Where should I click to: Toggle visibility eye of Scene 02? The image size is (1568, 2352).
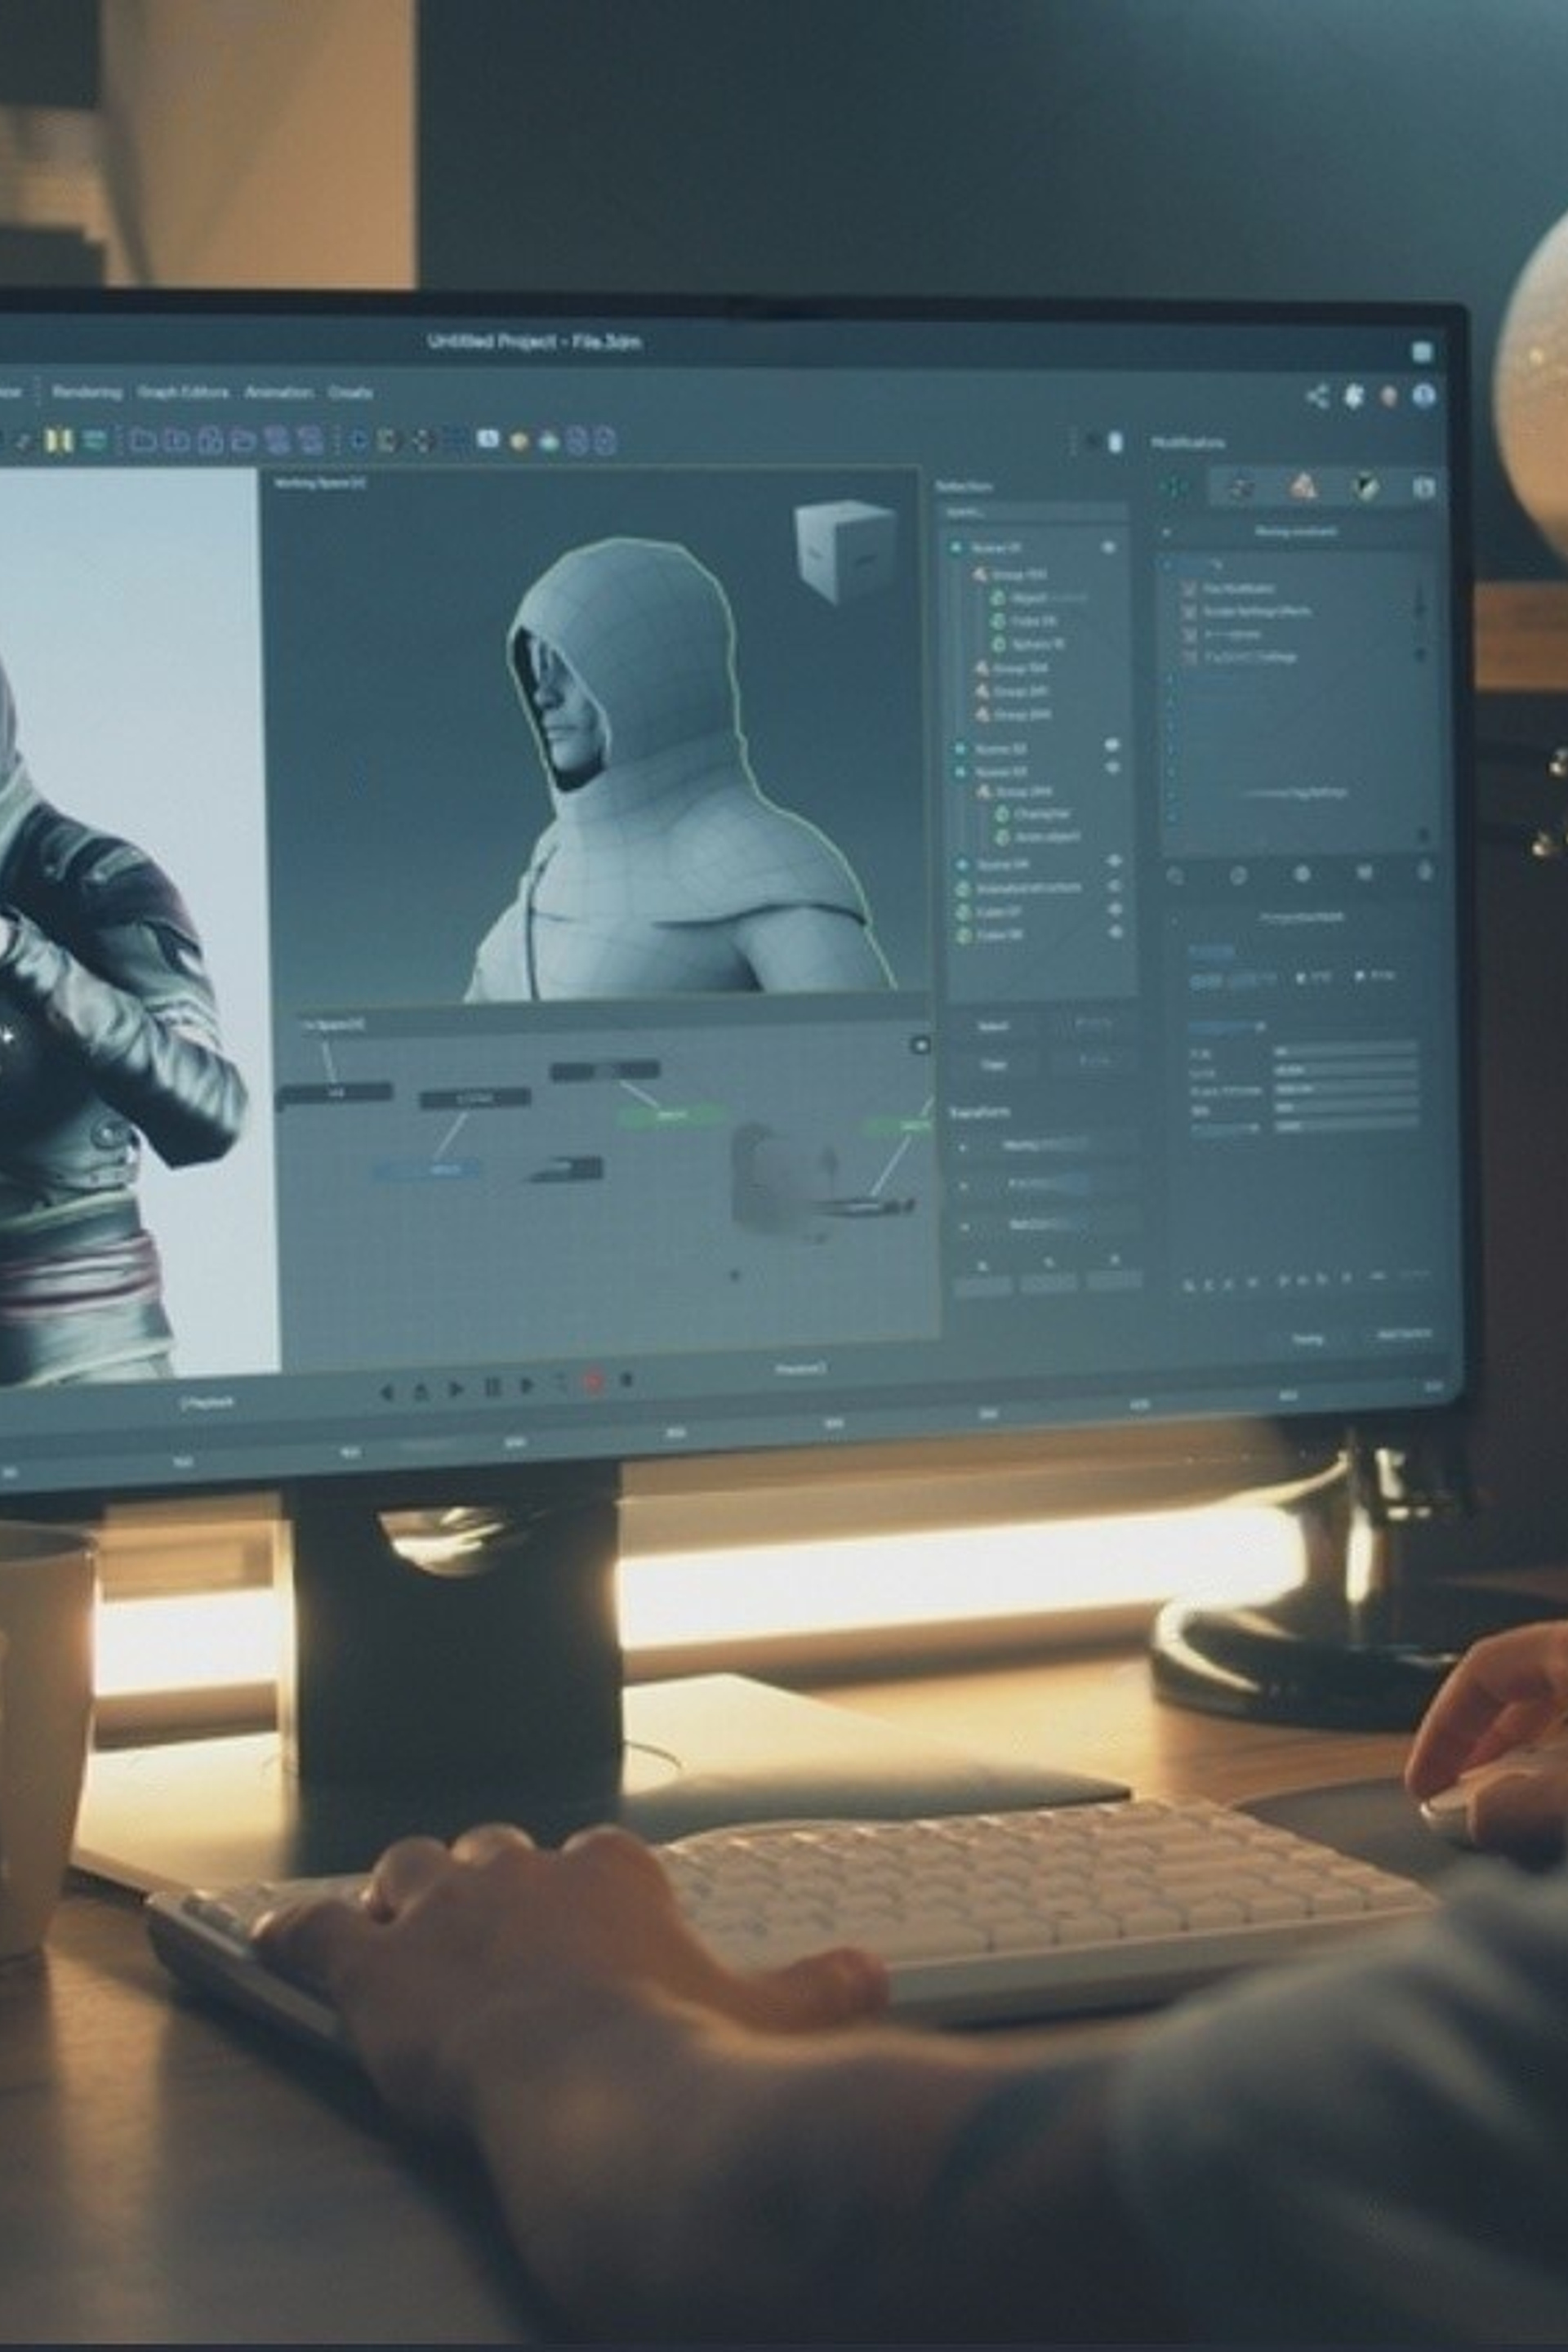pos(1111,746)
